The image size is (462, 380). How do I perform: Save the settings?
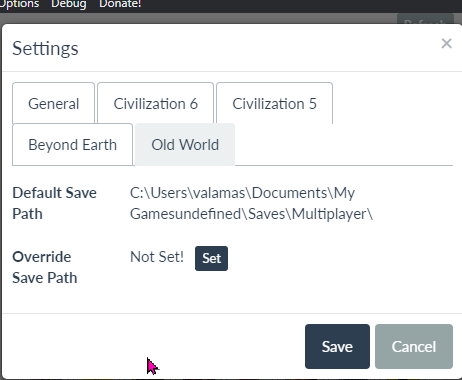point(337,347)
